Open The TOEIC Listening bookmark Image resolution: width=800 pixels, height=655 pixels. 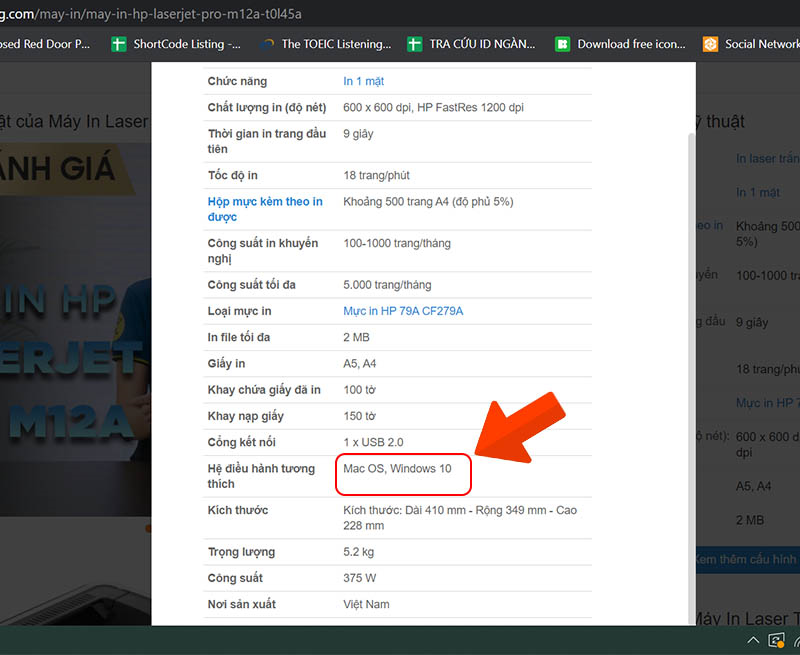[326, 44]
